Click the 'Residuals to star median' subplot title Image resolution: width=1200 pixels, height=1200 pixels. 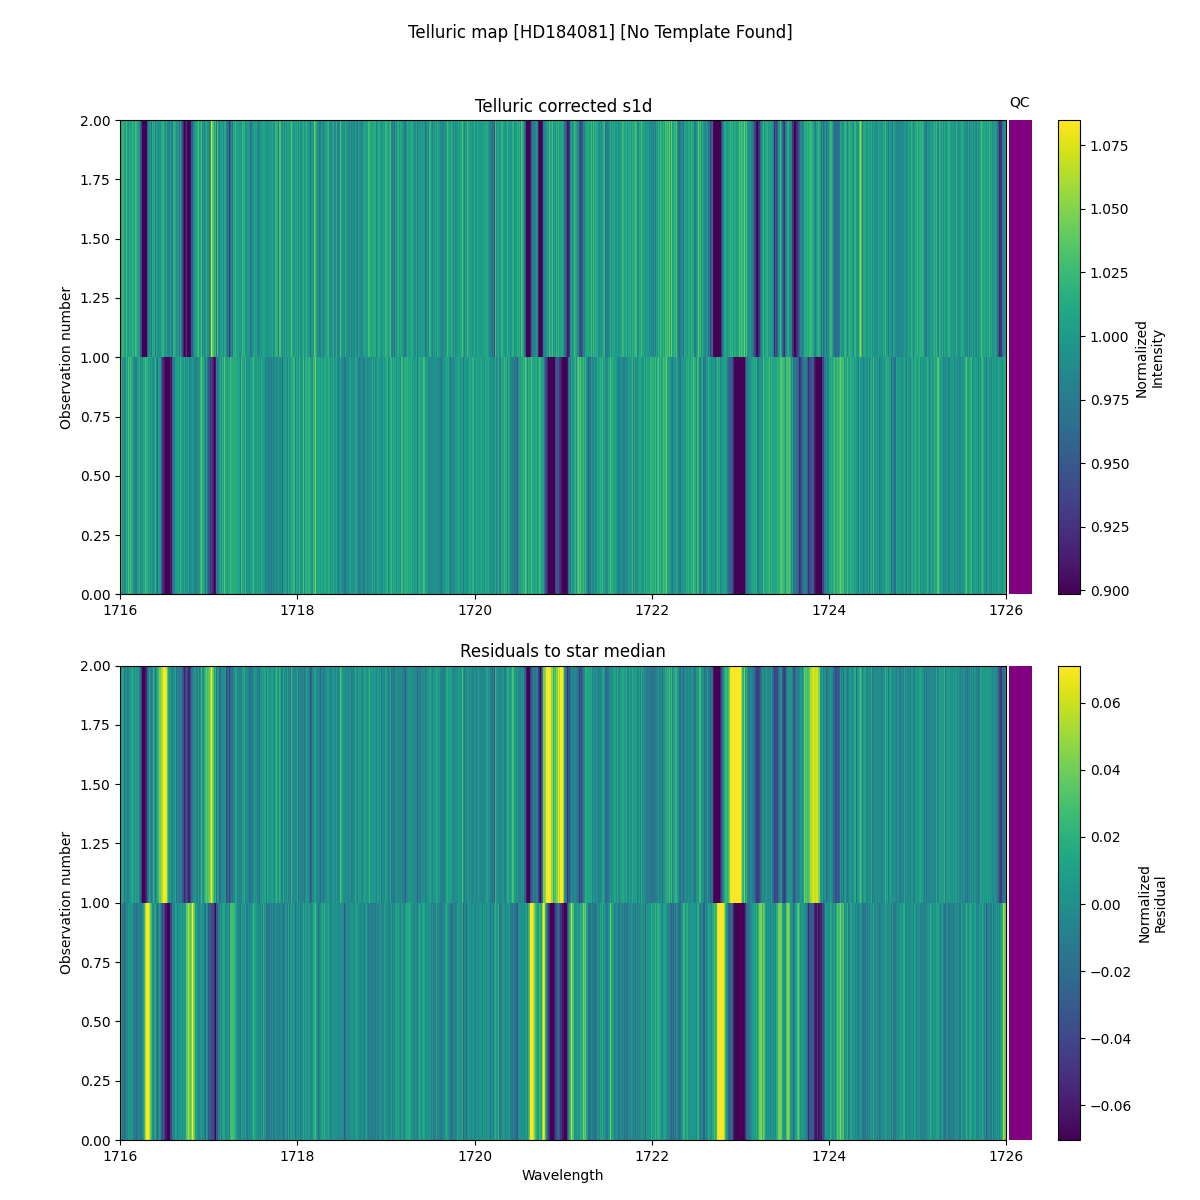click(563, 651)
